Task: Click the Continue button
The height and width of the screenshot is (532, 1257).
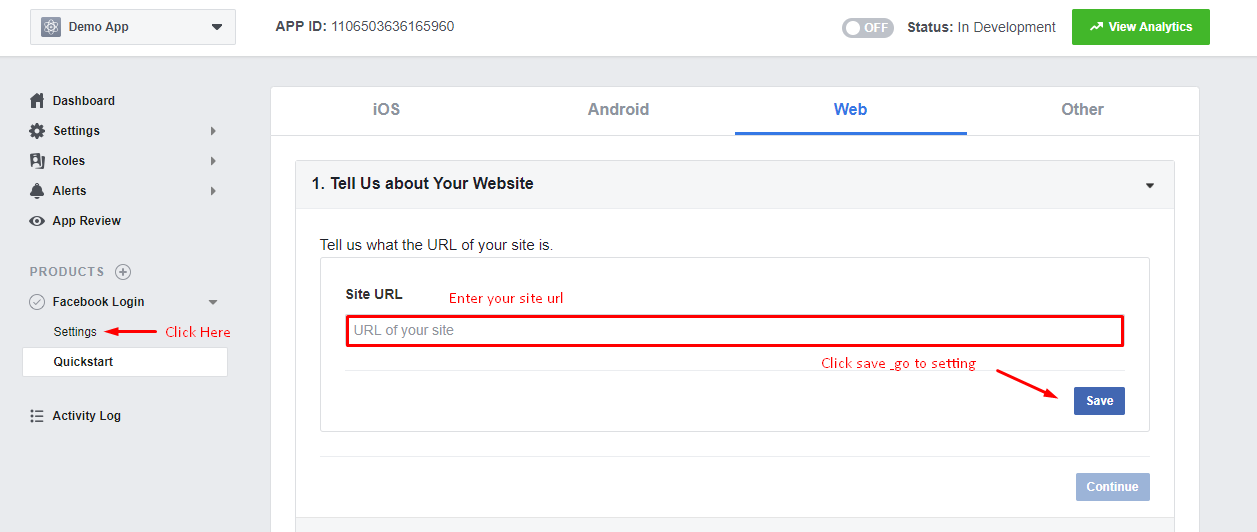Action: (1112, 487)
